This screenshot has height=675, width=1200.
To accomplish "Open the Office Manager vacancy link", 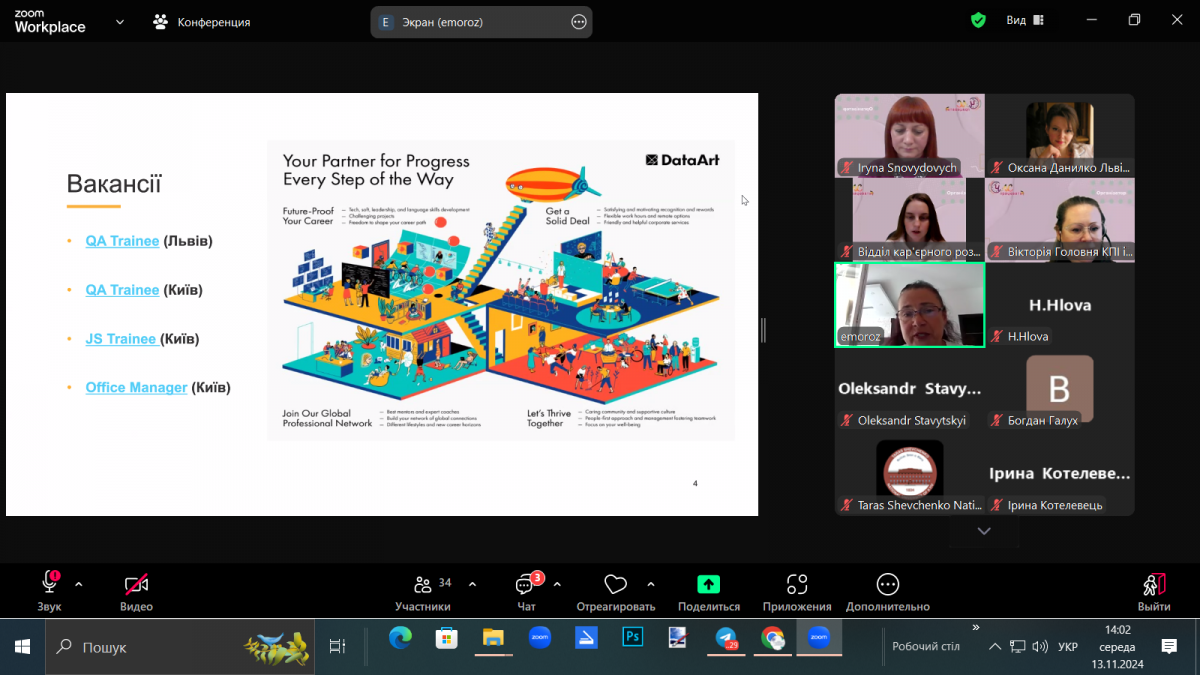I will click(136, 387).
